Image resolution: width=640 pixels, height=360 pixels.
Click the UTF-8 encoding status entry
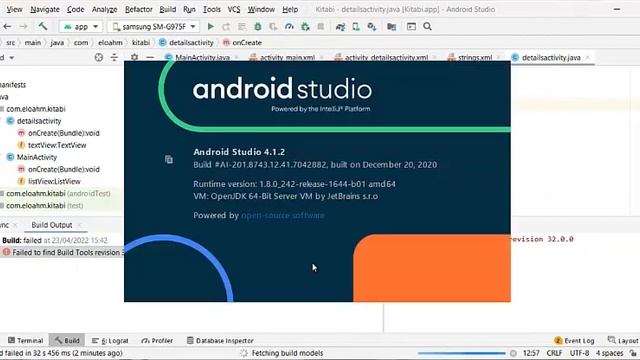coord(579,353)
